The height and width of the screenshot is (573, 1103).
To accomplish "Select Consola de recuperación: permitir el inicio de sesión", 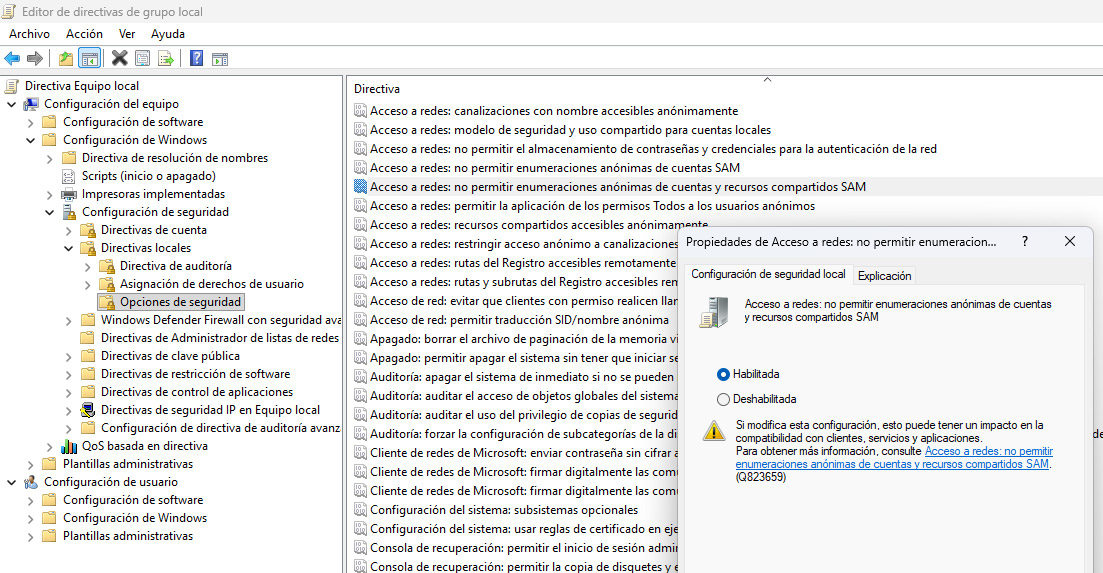I will (523, 548).
